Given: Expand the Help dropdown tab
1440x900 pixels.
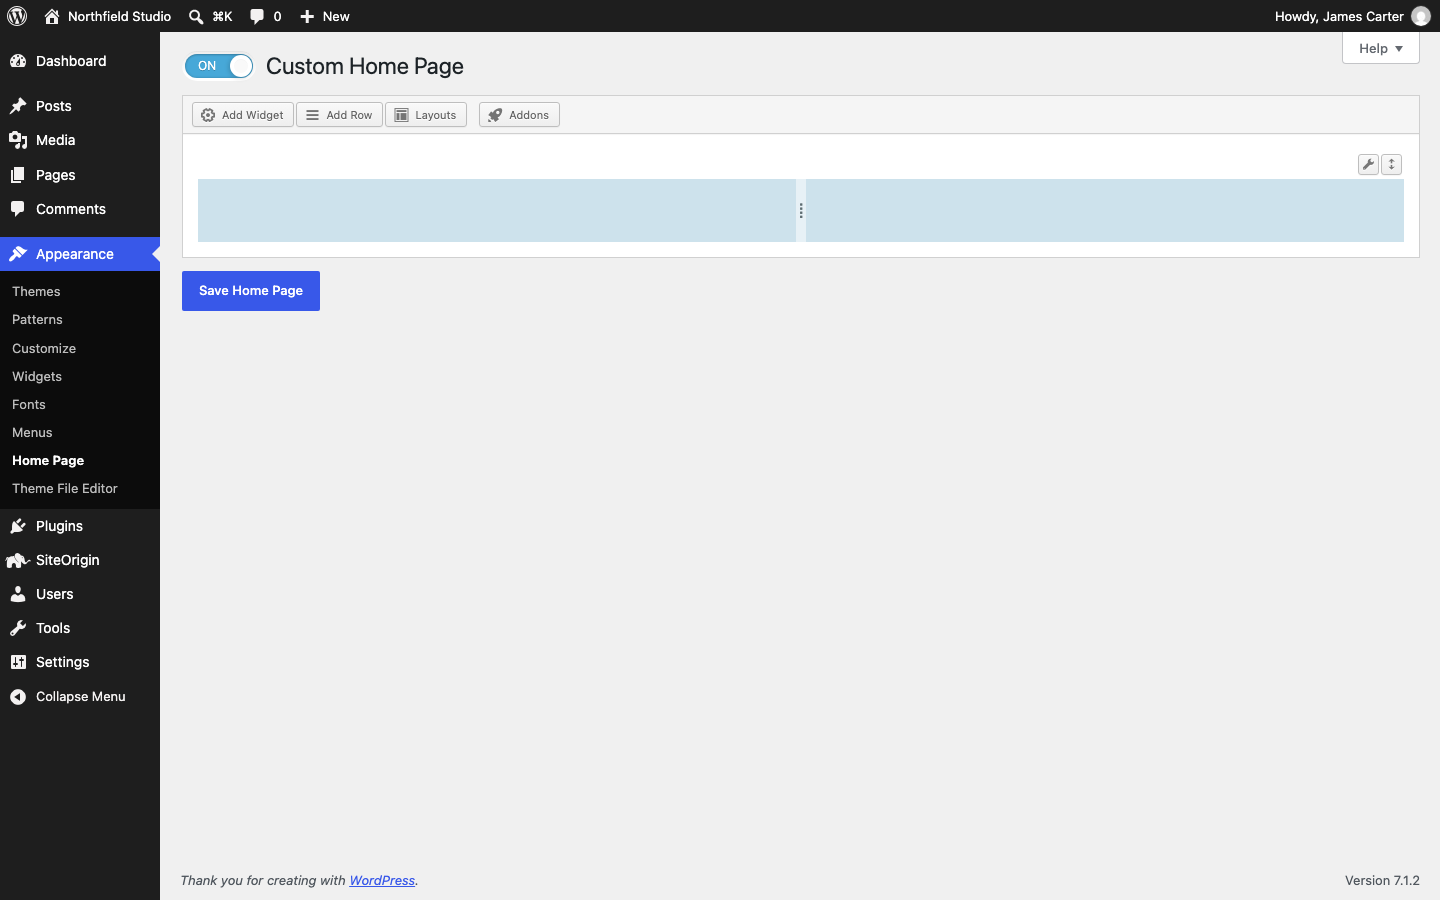Looking at the screenshot, I should [1381, 48].
